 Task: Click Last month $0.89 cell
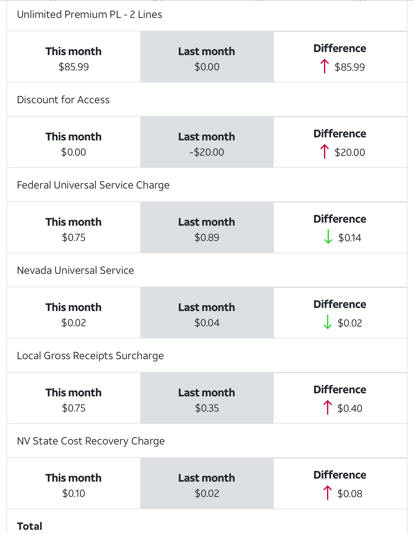click(x=207, y=227)
